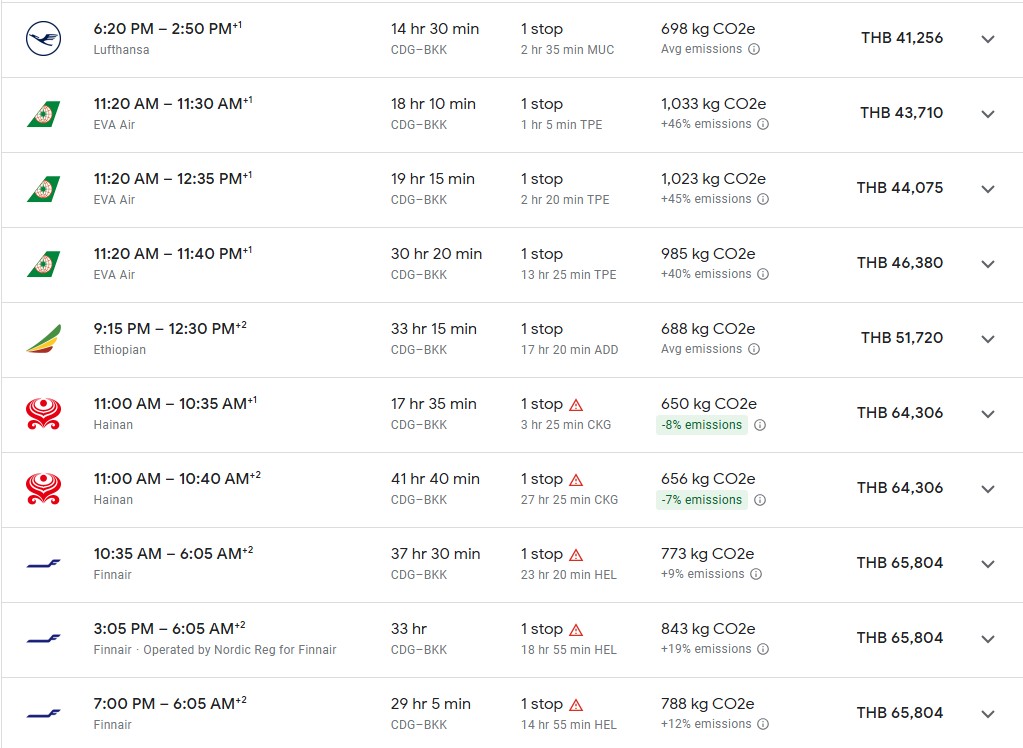Click the -8% emissions green badge
Screen dimensions: 1023x748
[701, 425]
